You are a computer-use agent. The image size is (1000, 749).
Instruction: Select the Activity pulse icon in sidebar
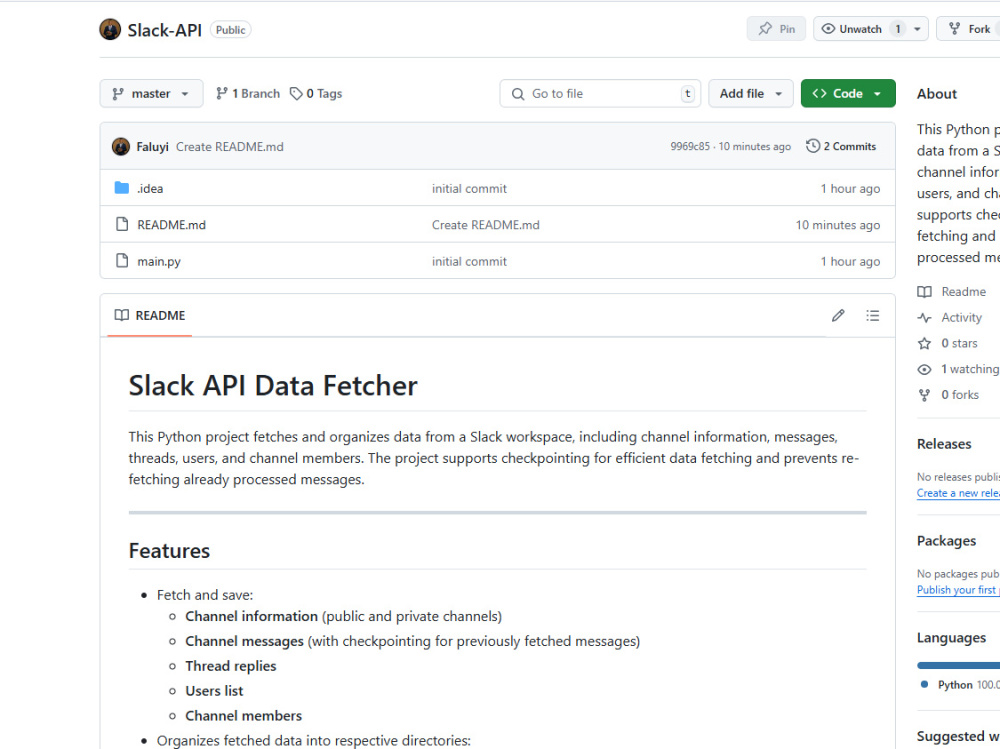tap(924, 317)
